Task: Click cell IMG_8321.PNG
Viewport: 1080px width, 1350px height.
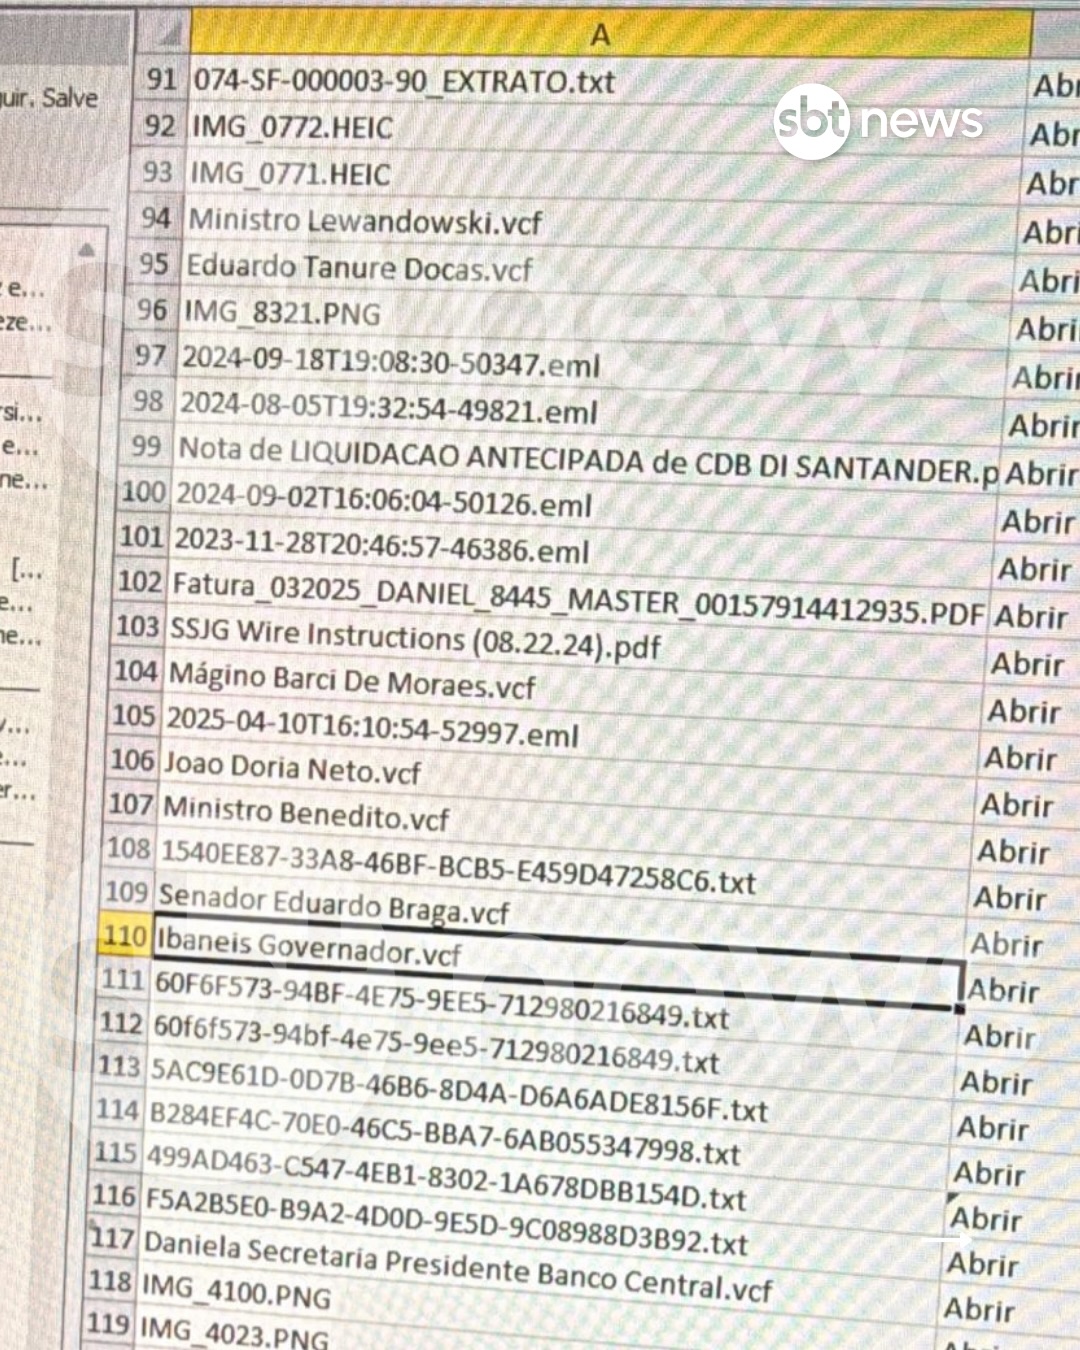Action: (x=282, y=313)
